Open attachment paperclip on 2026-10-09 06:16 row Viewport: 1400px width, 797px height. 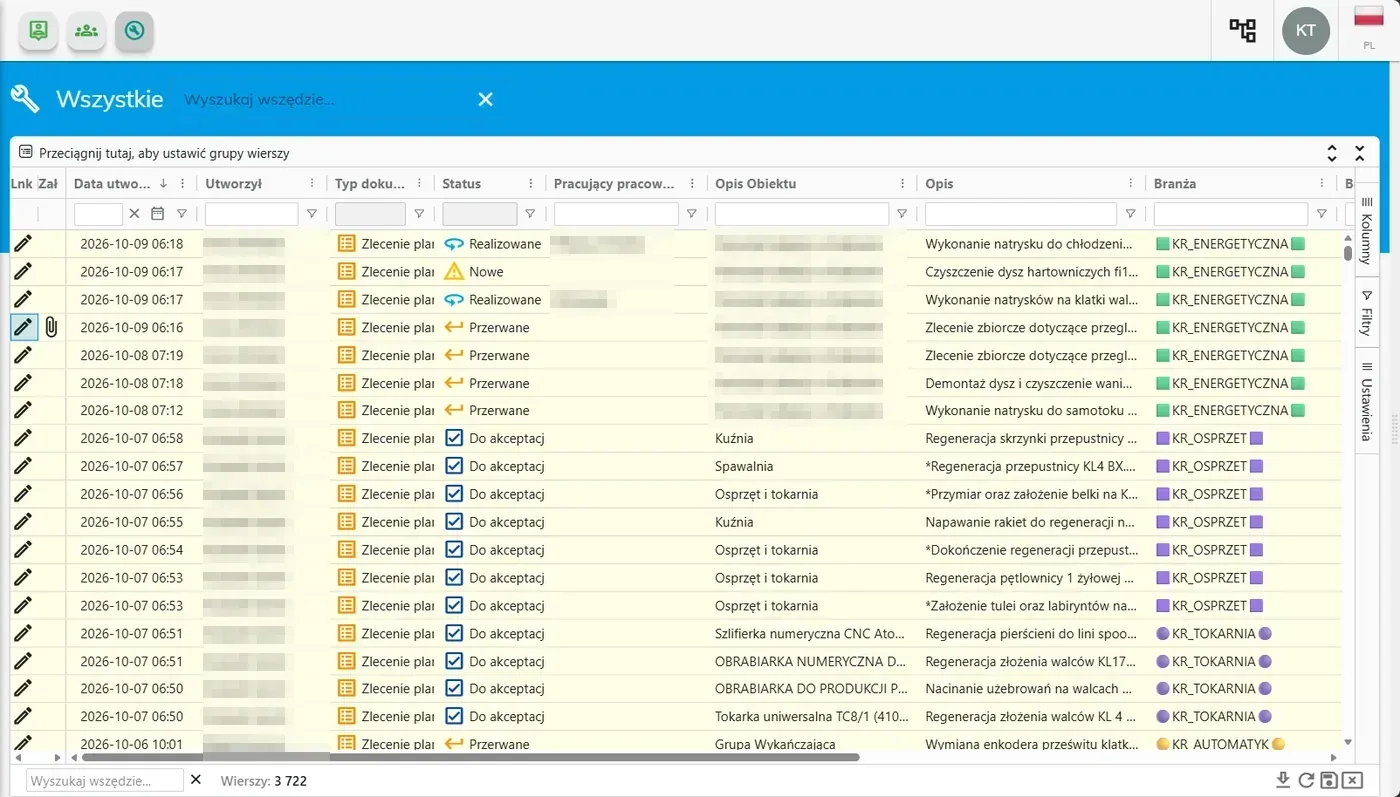point(51,327)
